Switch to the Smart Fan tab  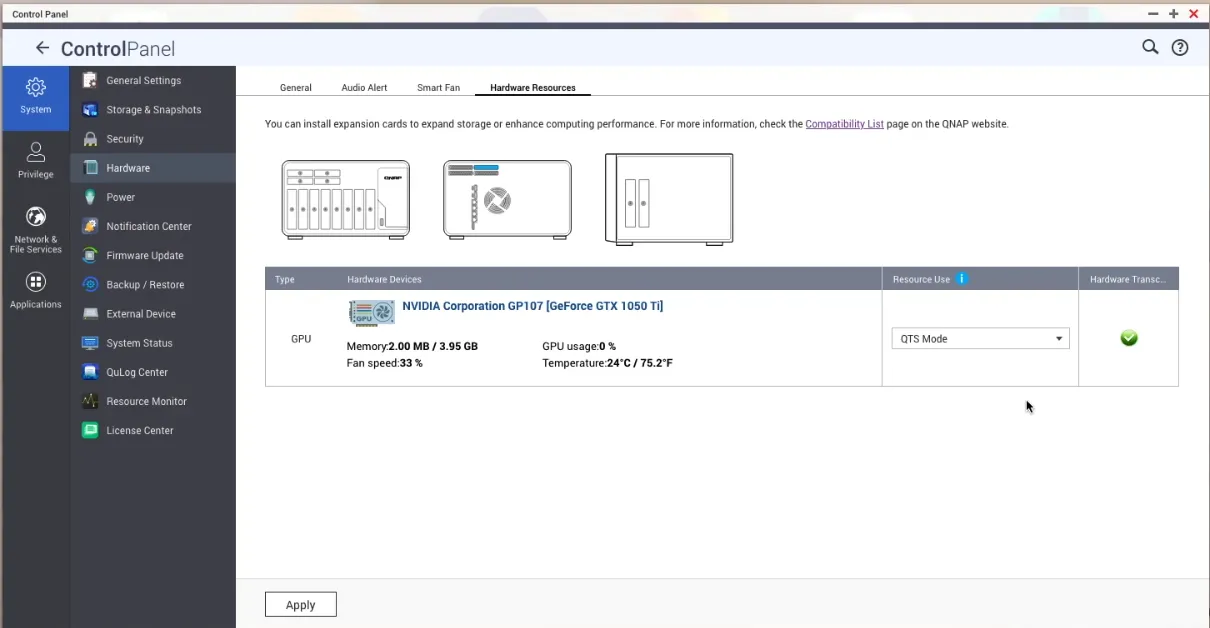438,87
